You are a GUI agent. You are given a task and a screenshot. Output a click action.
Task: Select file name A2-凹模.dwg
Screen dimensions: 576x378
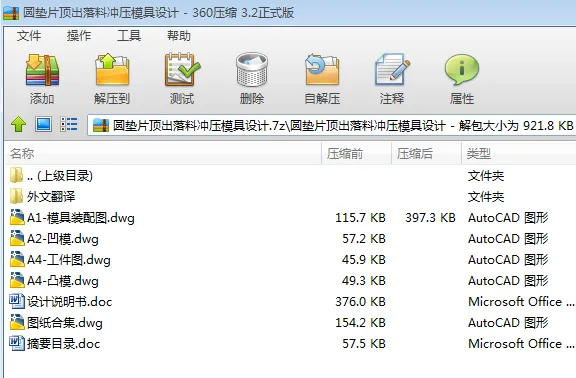click(63, 239)
